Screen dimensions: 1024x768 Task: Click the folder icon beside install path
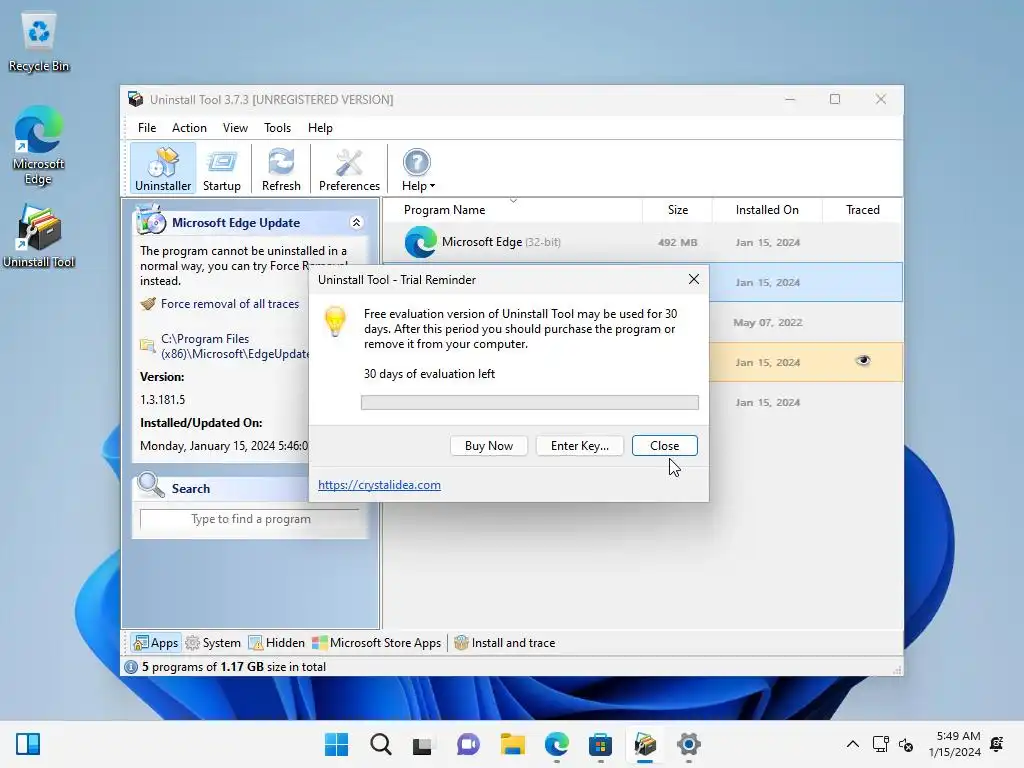(x=148, y=345)
